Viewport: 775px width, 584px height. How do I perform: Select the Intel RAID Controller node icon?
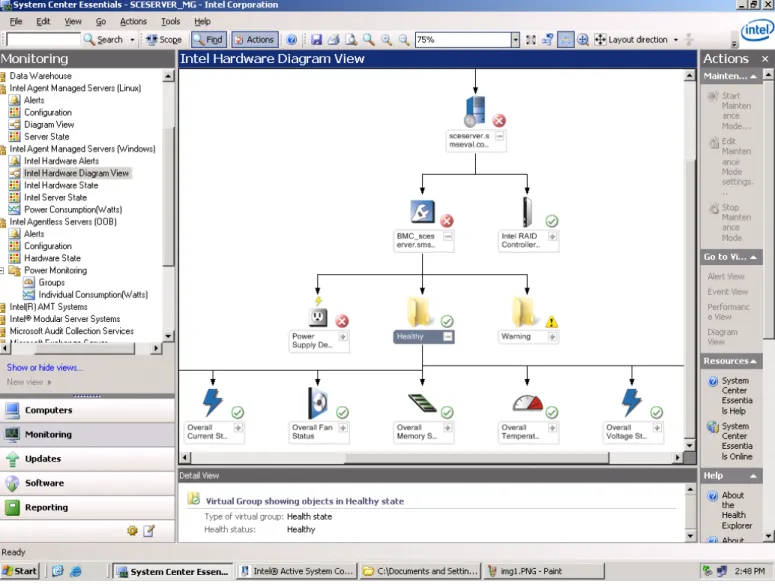click(527, 212)
